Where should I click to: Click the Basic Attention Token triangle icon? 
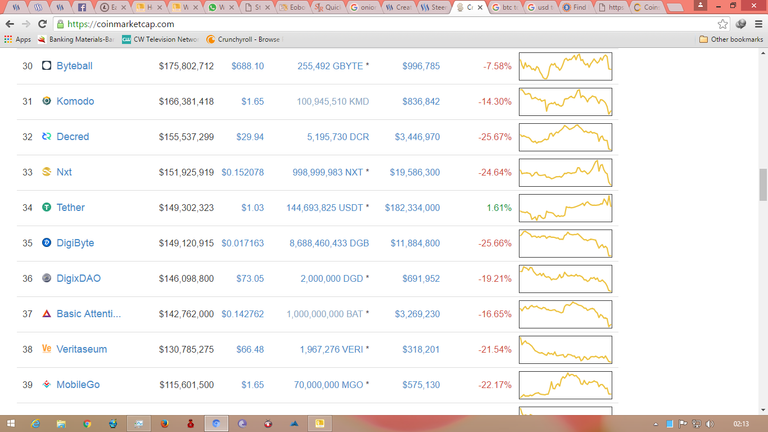coord(47,313)
